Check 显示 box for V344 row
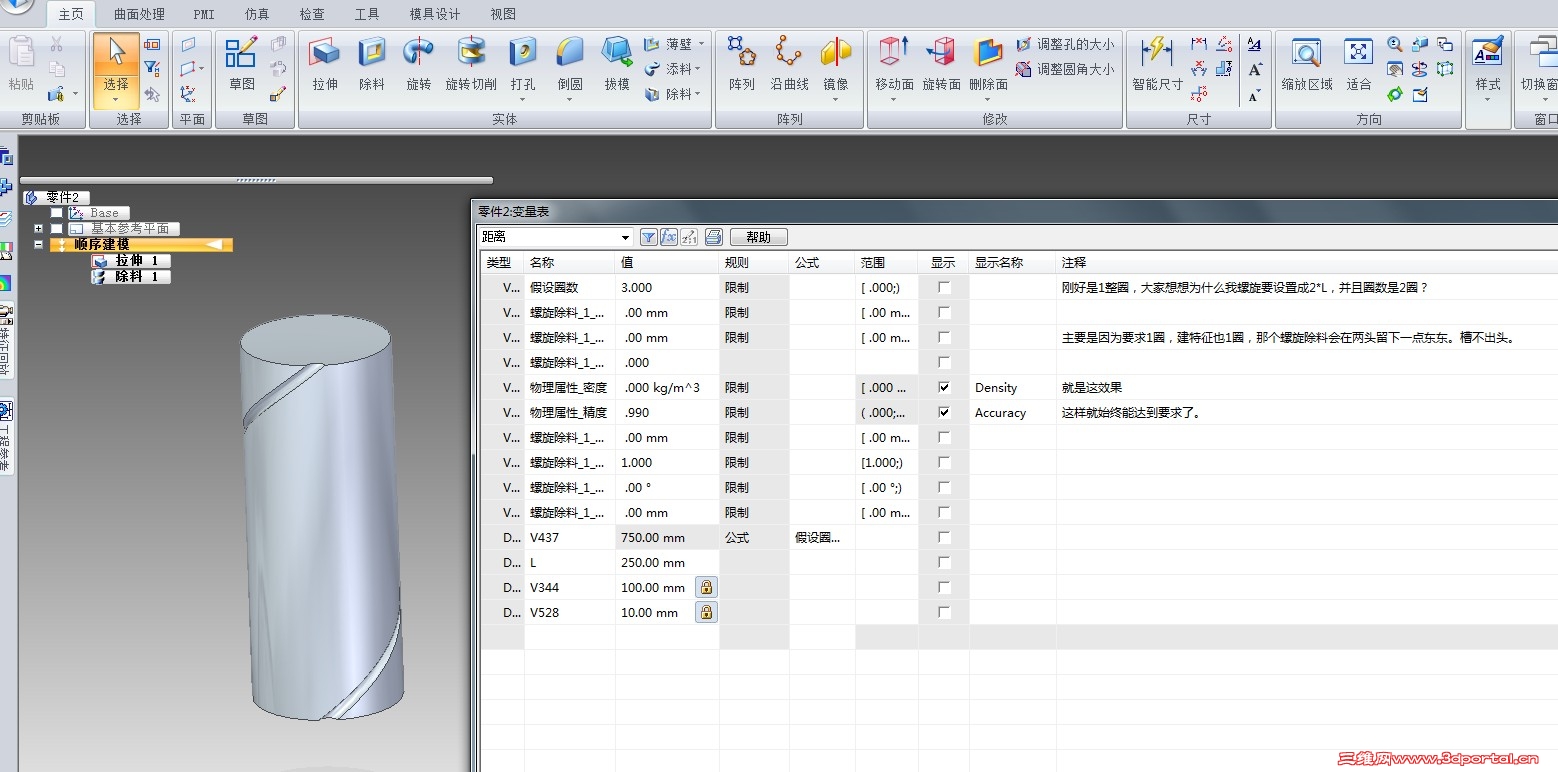1558x772 pixels. [x=944, y=587]
